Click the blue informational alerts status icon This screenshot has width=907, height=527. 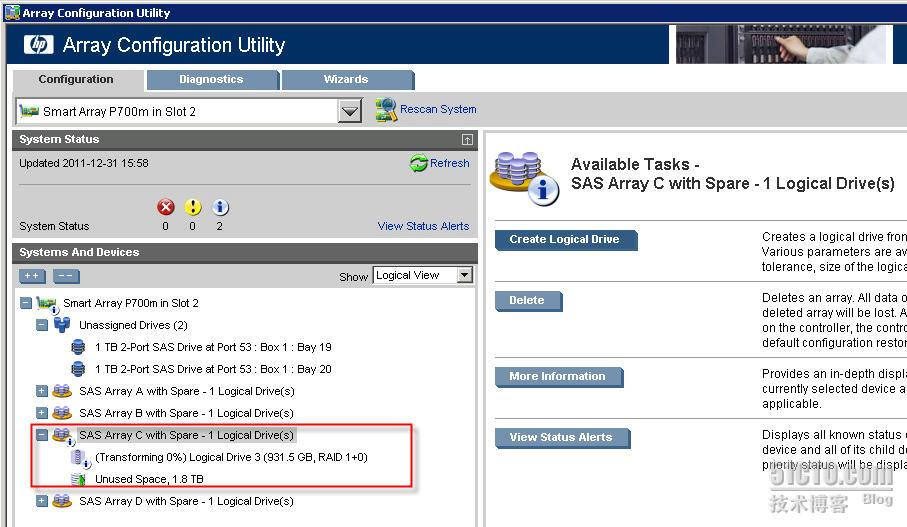pos(220,207)
